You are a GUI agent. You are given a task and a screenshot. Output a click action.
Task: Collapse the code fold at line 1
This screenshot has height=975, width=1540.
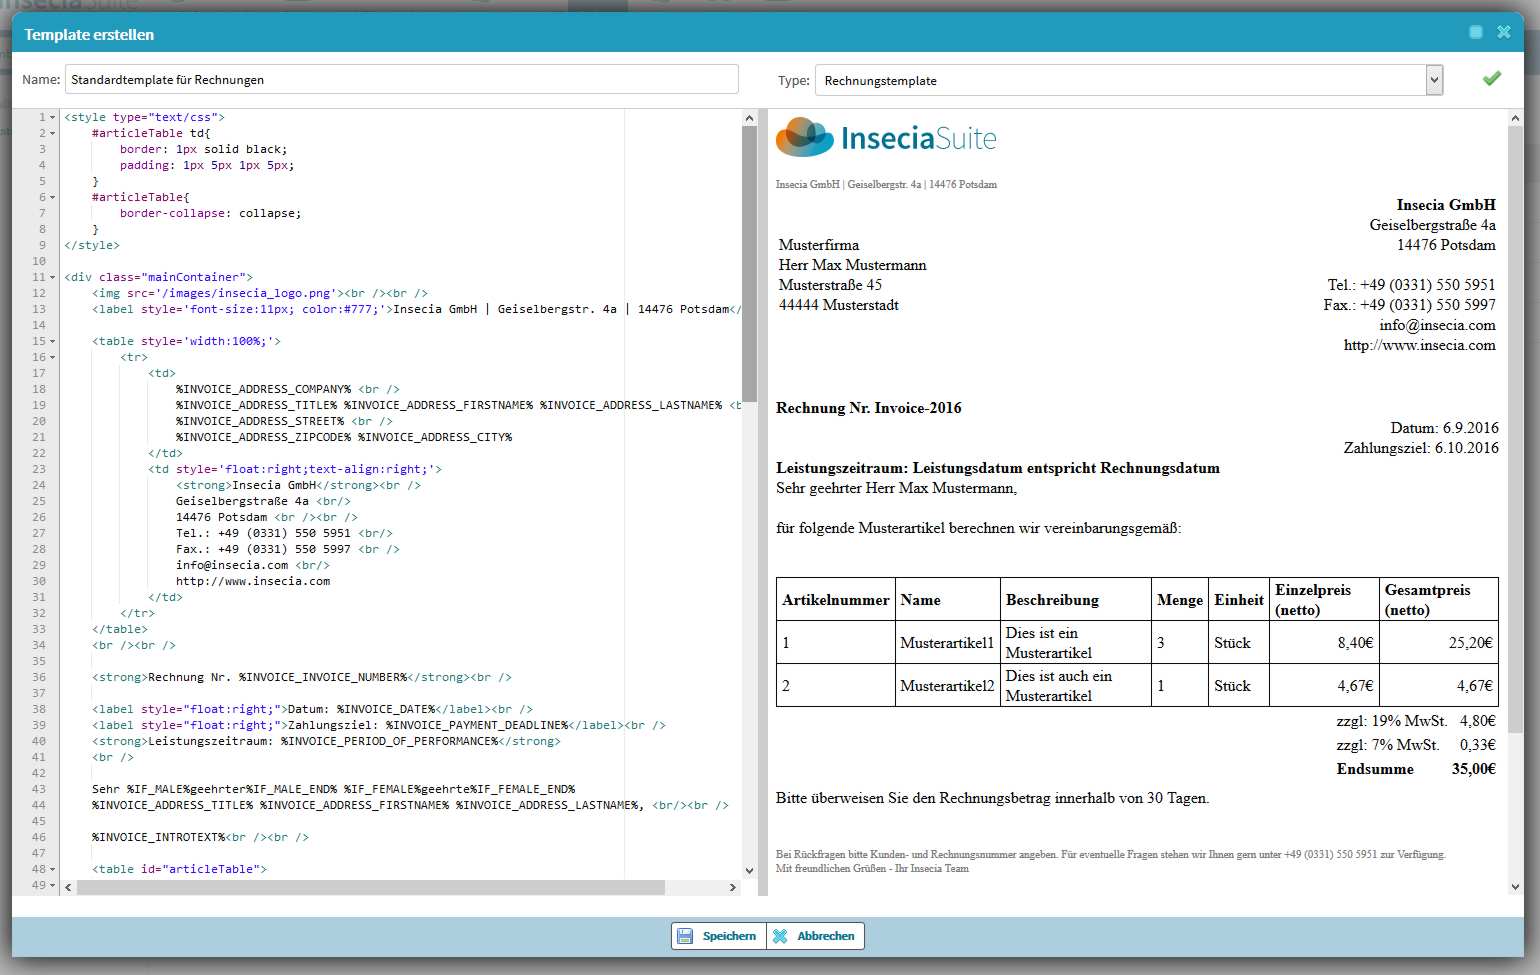pyautogui.click(x=52, y=117)
